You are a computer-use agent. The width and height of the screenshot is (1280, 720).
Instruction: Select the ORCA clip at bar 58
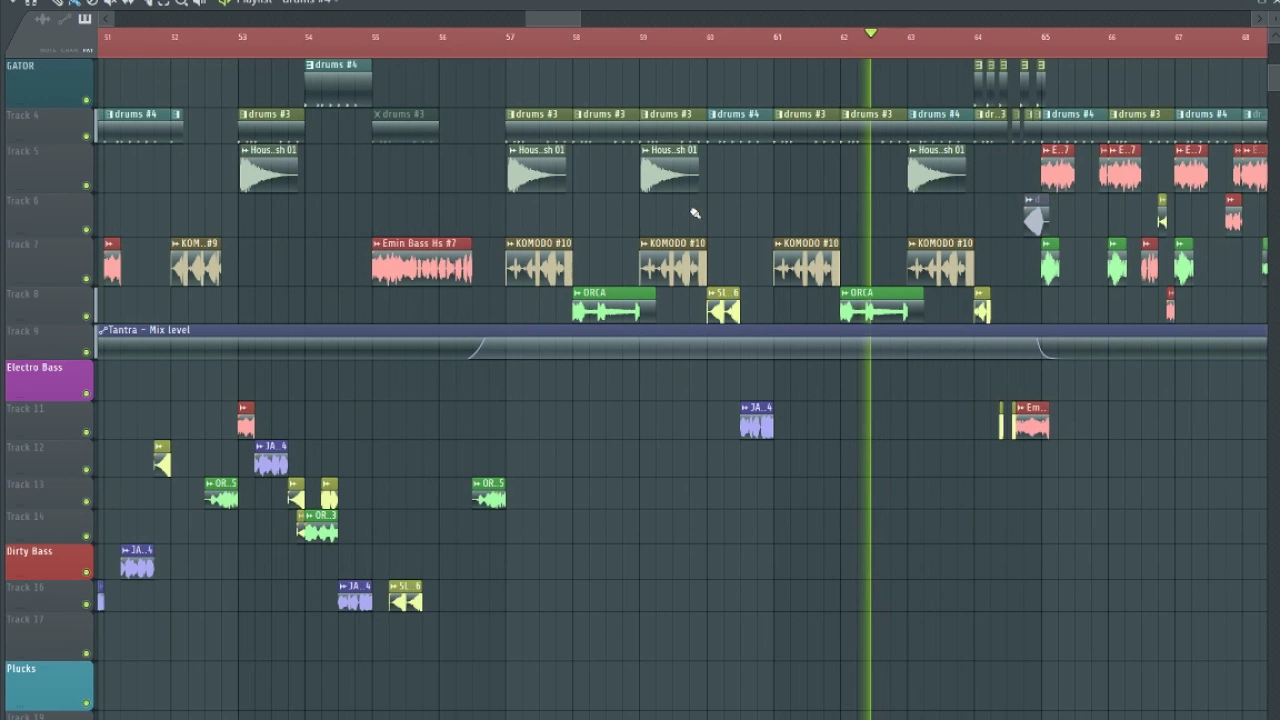click(614, 306)
